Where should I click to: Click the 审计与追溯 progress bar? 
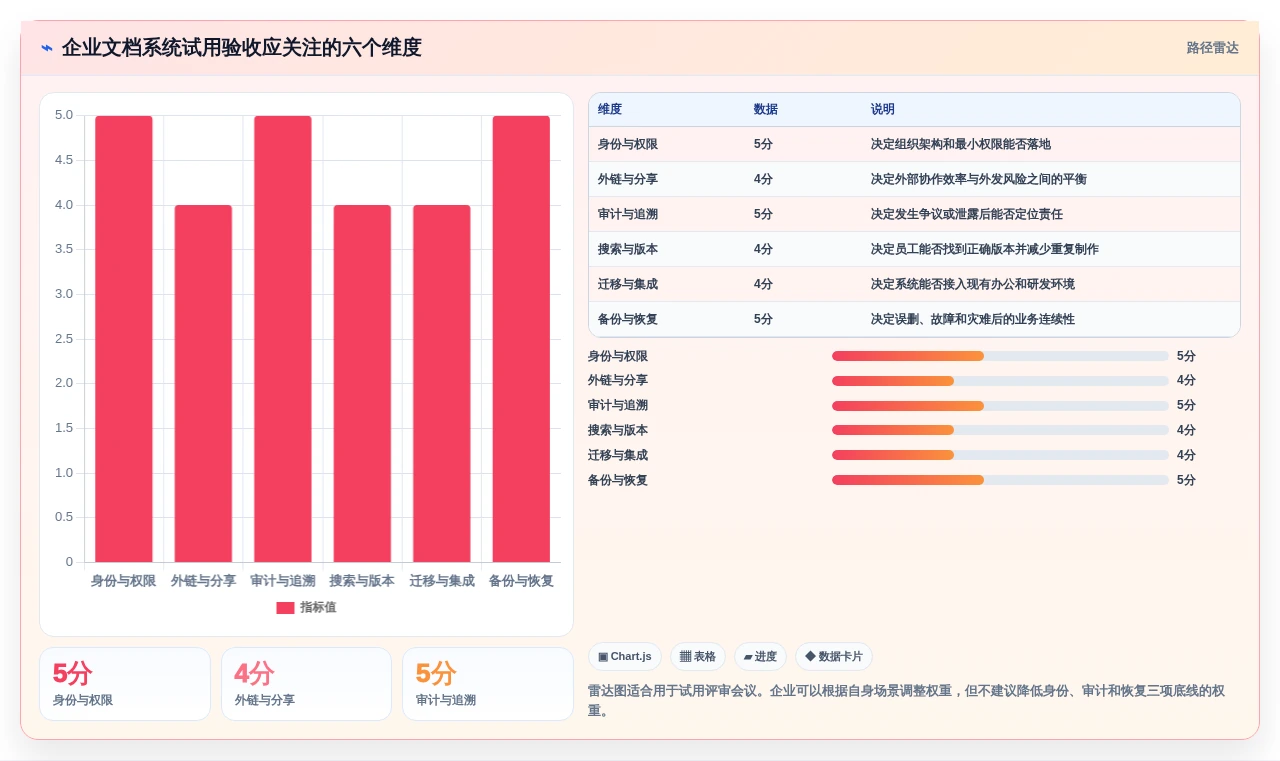1000,405
